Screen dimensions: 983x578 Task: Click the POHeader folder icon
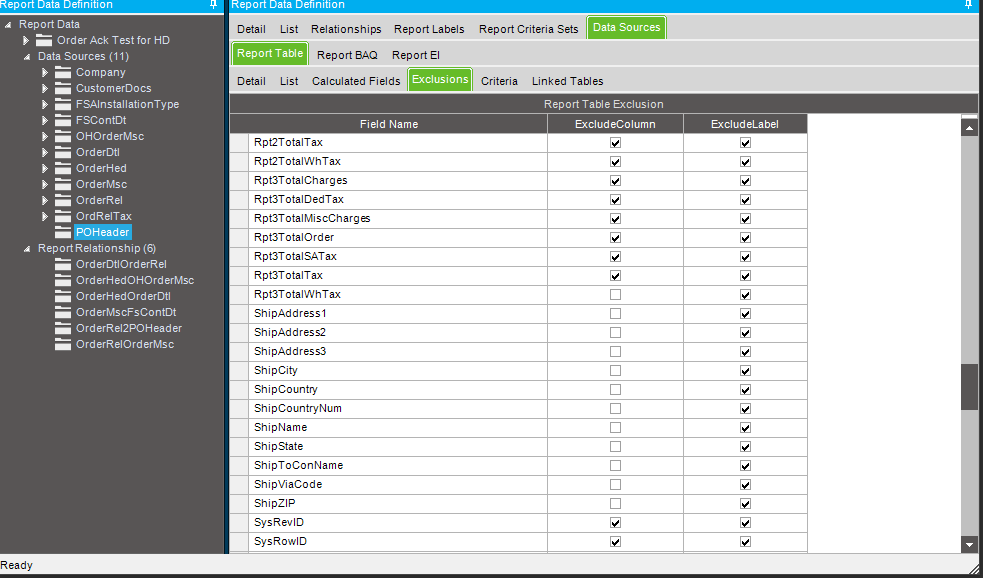point(63,232)
